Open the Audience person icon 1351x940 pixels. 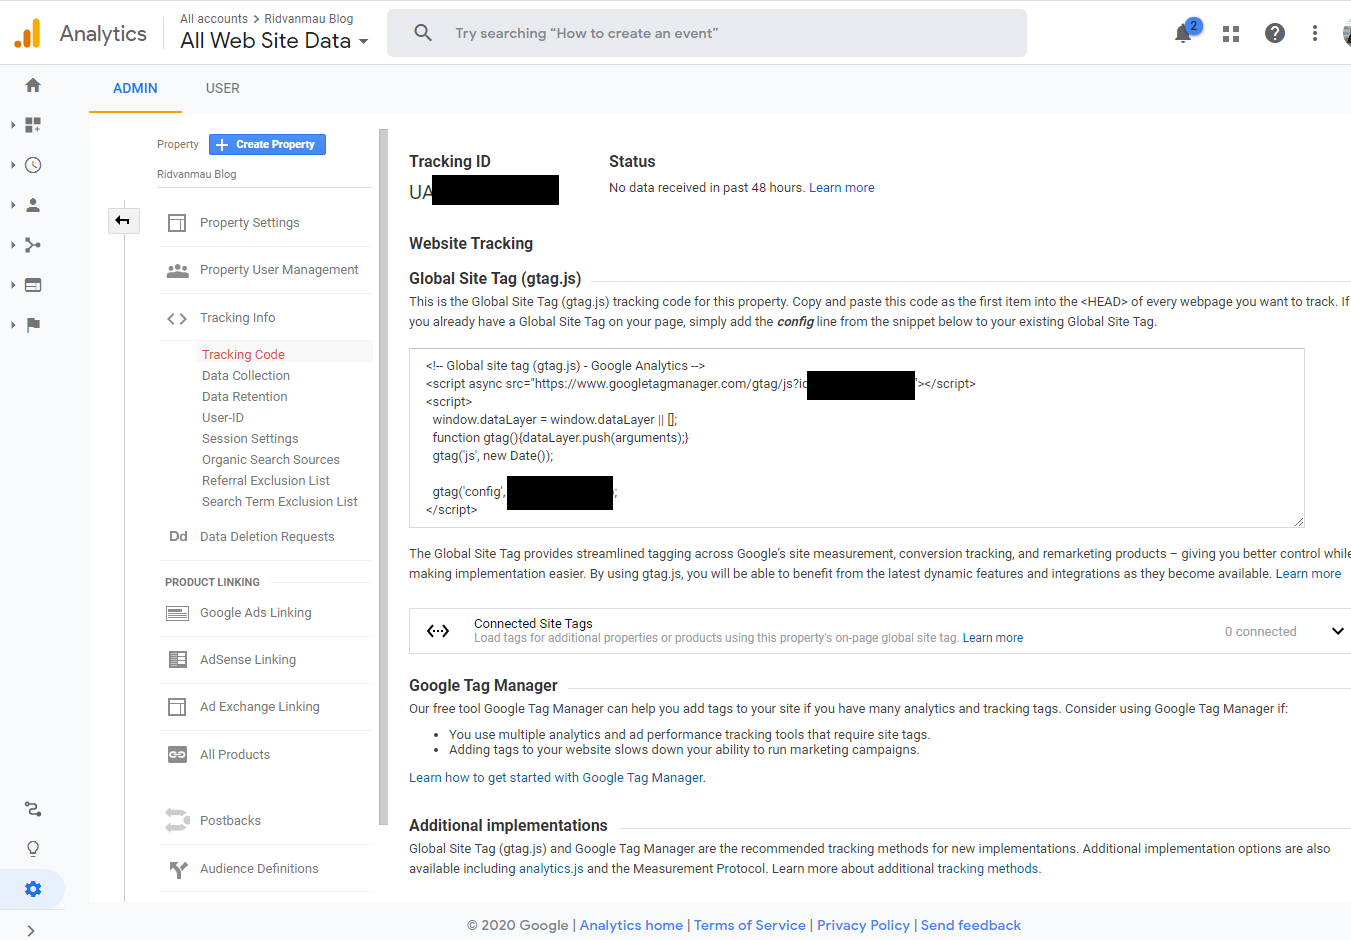pos(33,205)
